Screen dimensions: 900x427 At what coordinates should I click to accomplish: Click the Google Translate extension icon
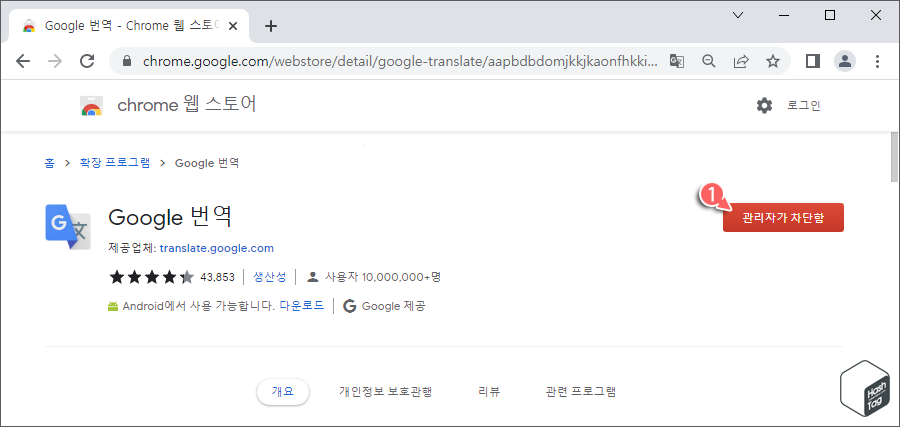pyautogui.click(x=68, y=227)
